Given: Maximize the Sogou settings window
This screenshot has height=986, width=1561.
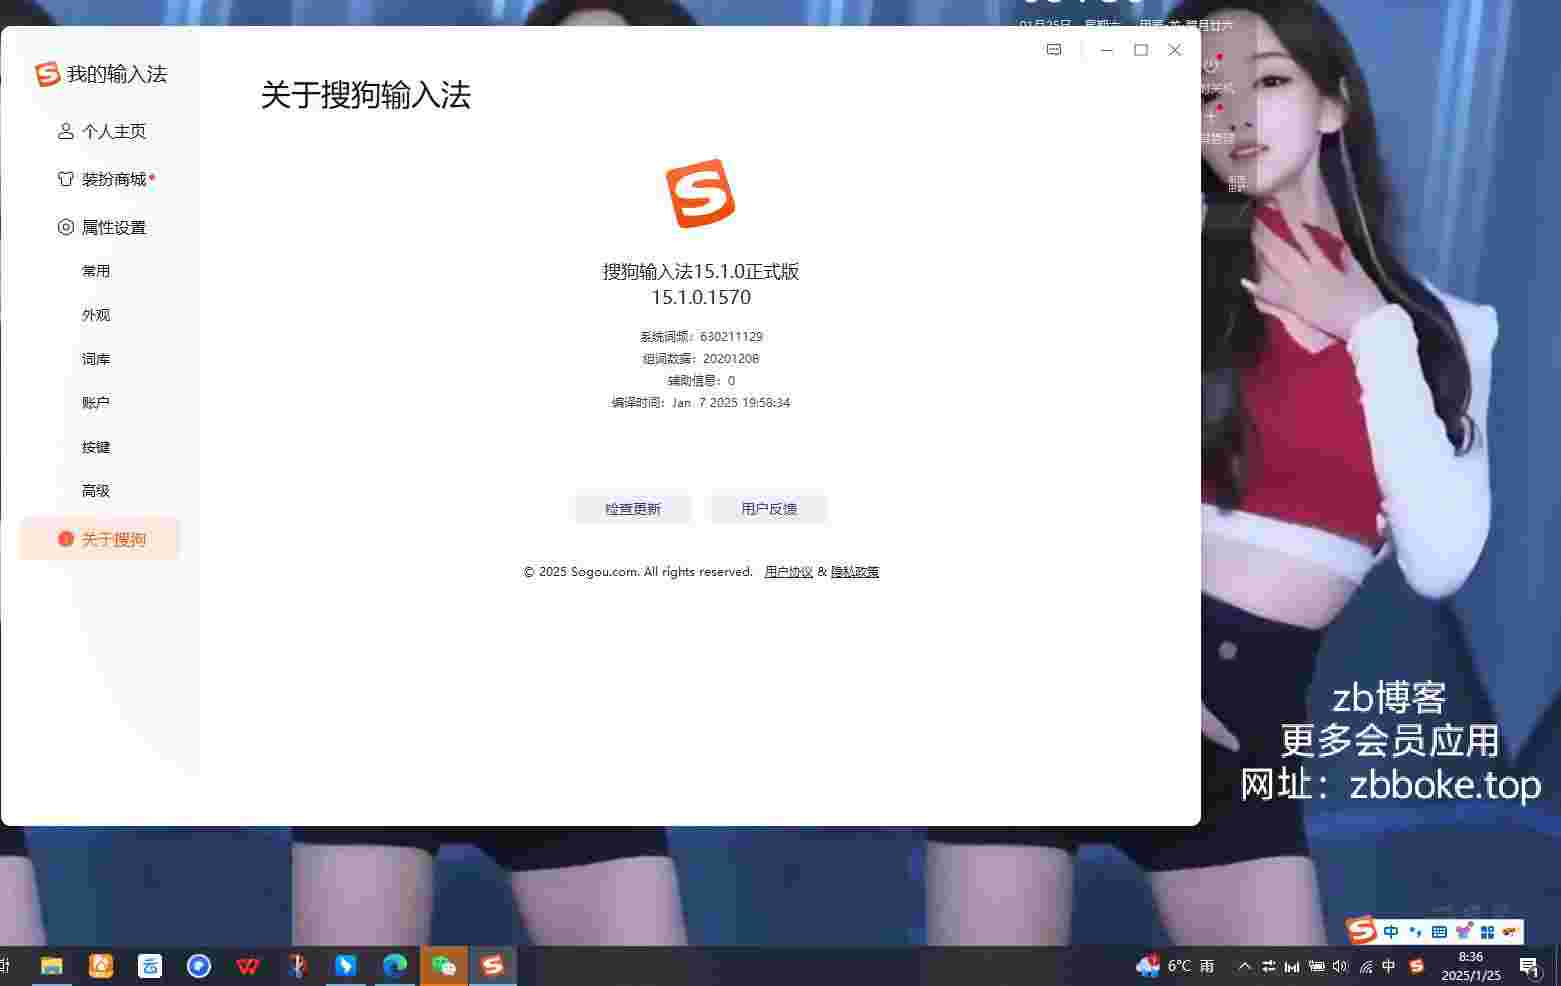Looking at the screenshot, I should coord(1141,50).
